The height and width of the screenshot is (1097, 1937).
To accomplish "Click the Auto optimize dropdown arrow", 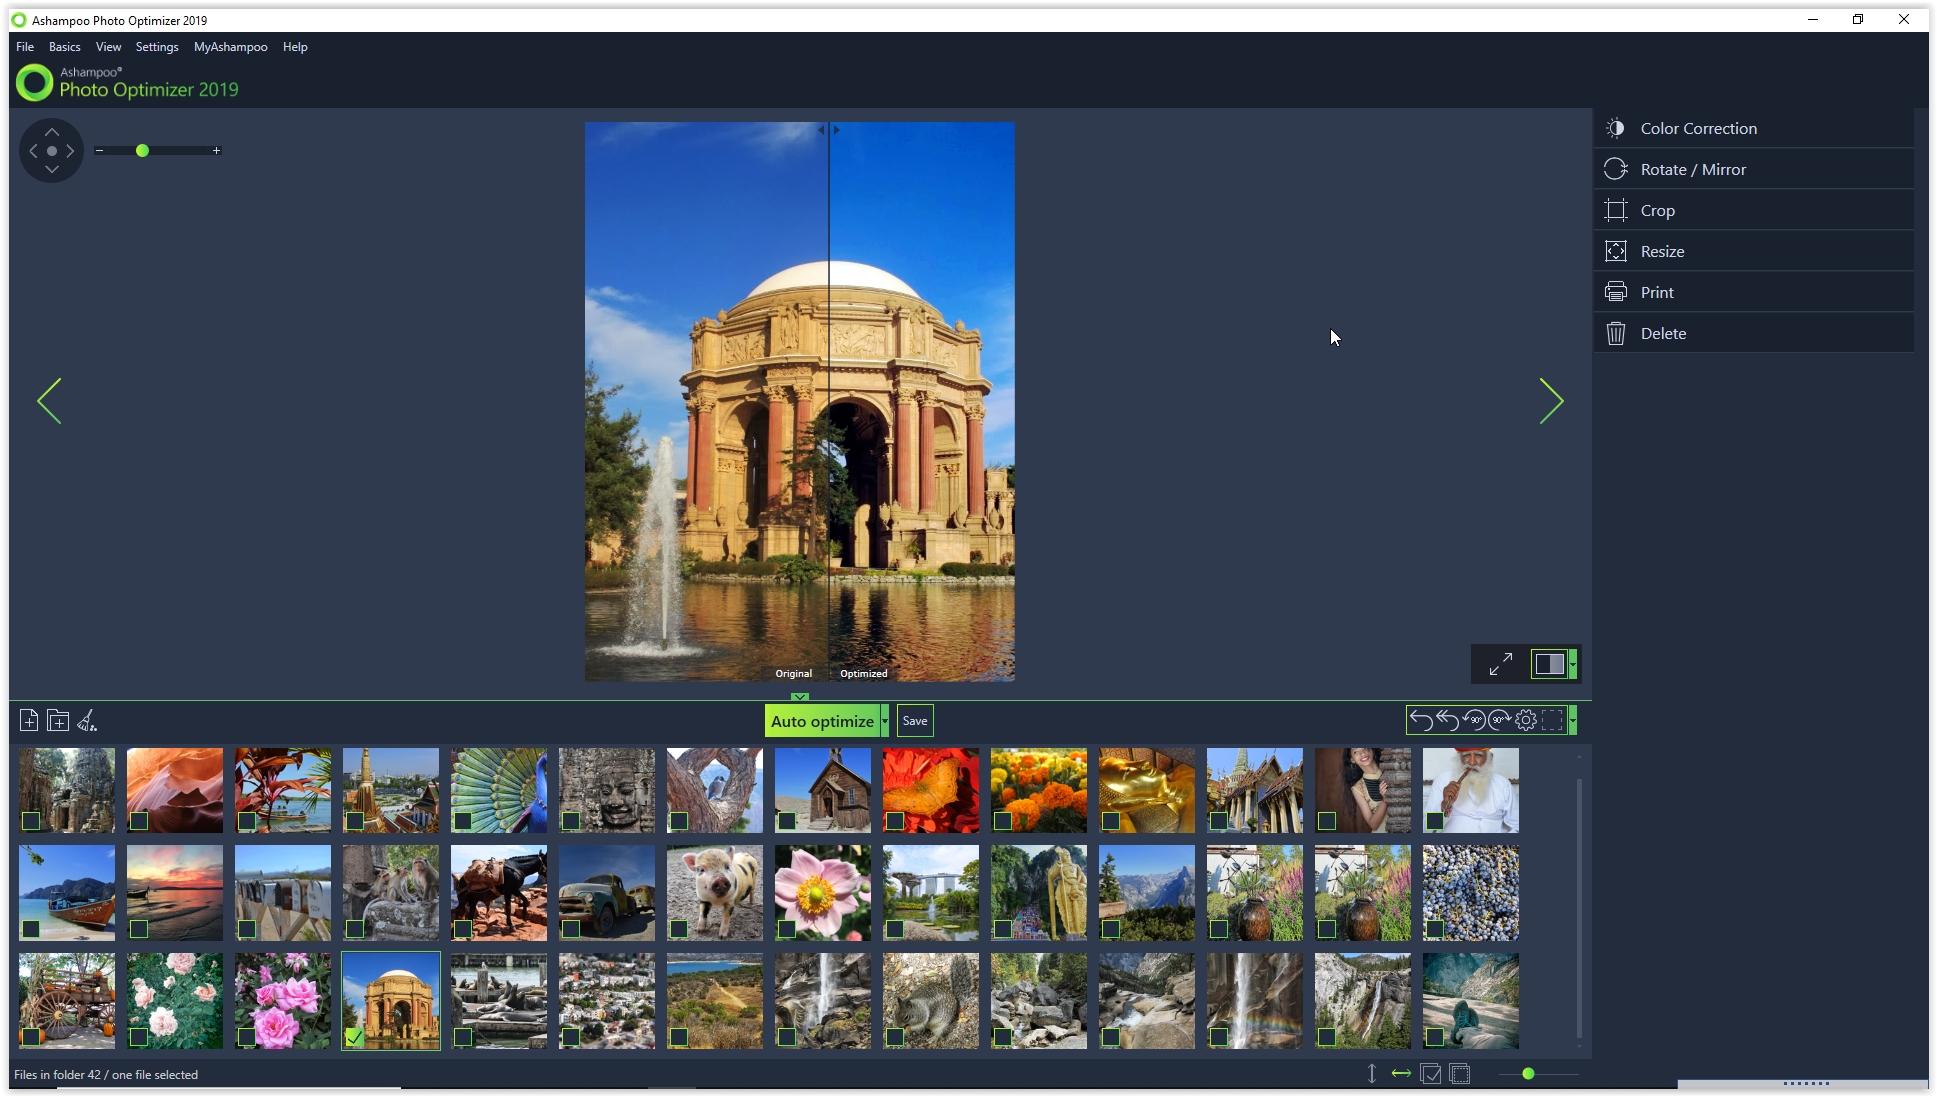I will pos(885,721).
